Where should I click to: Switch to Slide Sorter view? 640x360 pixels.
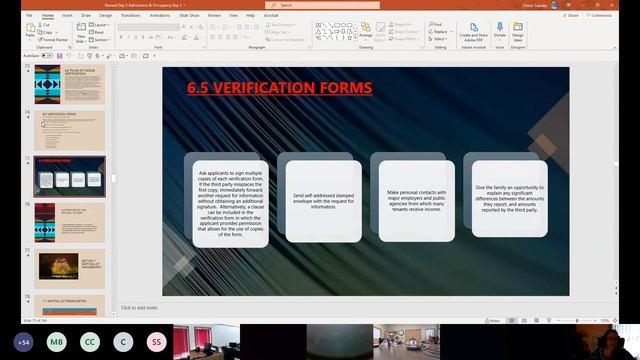[524, 321]
